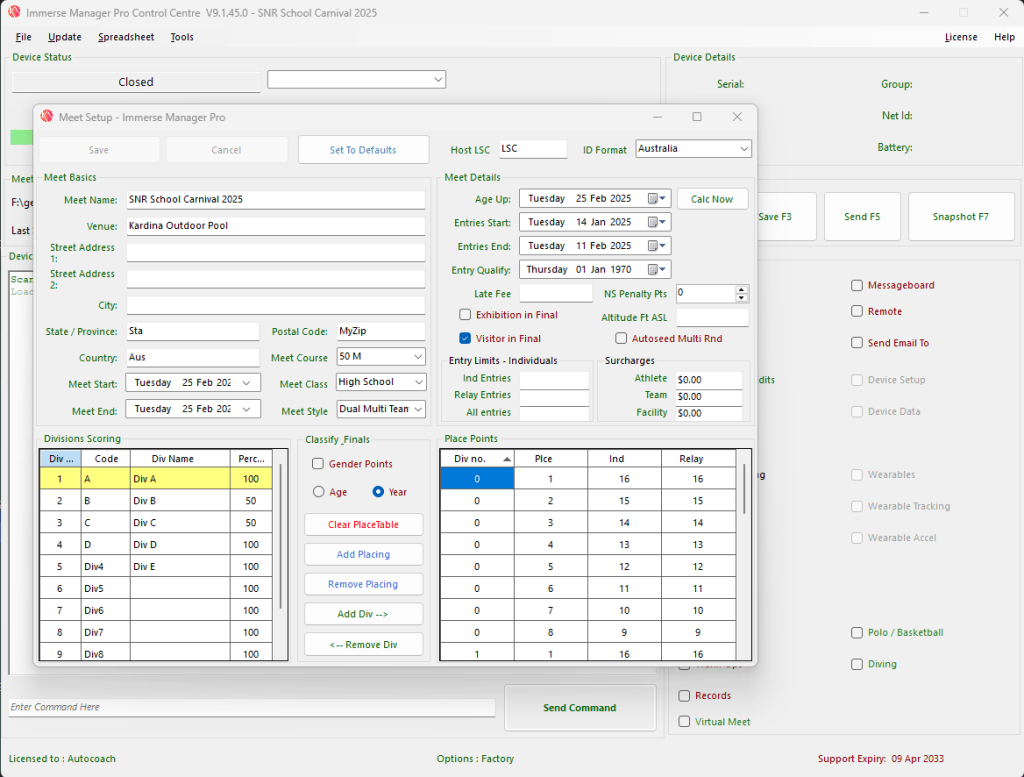This screenshot has height=777, width=1024.
Task: Click the Send F5 button
Action: [x=862, y=217]
